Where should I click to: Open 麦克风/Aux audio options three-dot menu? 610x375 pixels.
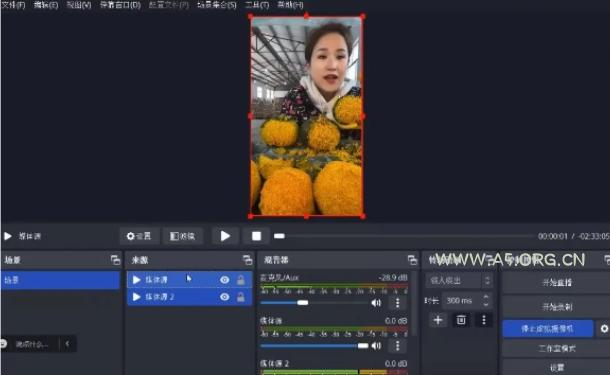point(397,303)
